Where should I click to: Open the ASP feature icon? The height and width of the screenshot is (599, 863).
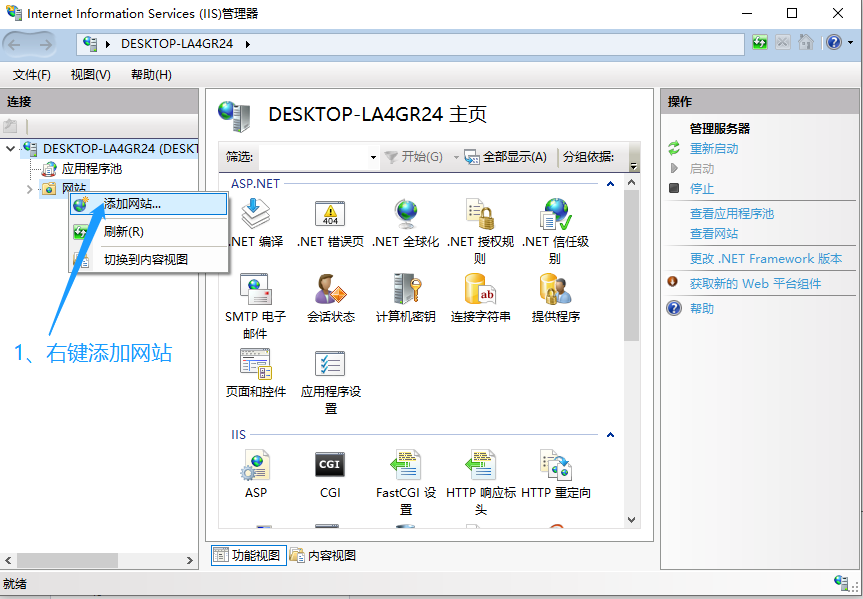click(256, 466)
